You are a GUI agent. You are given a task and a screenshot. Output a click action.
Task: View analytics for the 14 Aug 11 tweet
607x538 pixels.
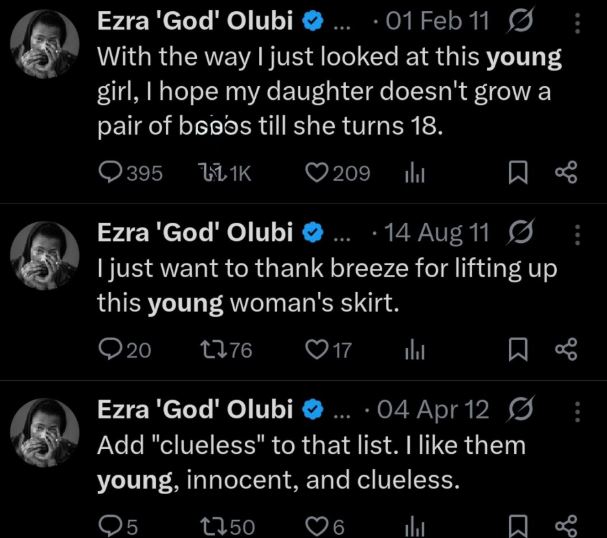pyautogui.click(x=415, y=349)
